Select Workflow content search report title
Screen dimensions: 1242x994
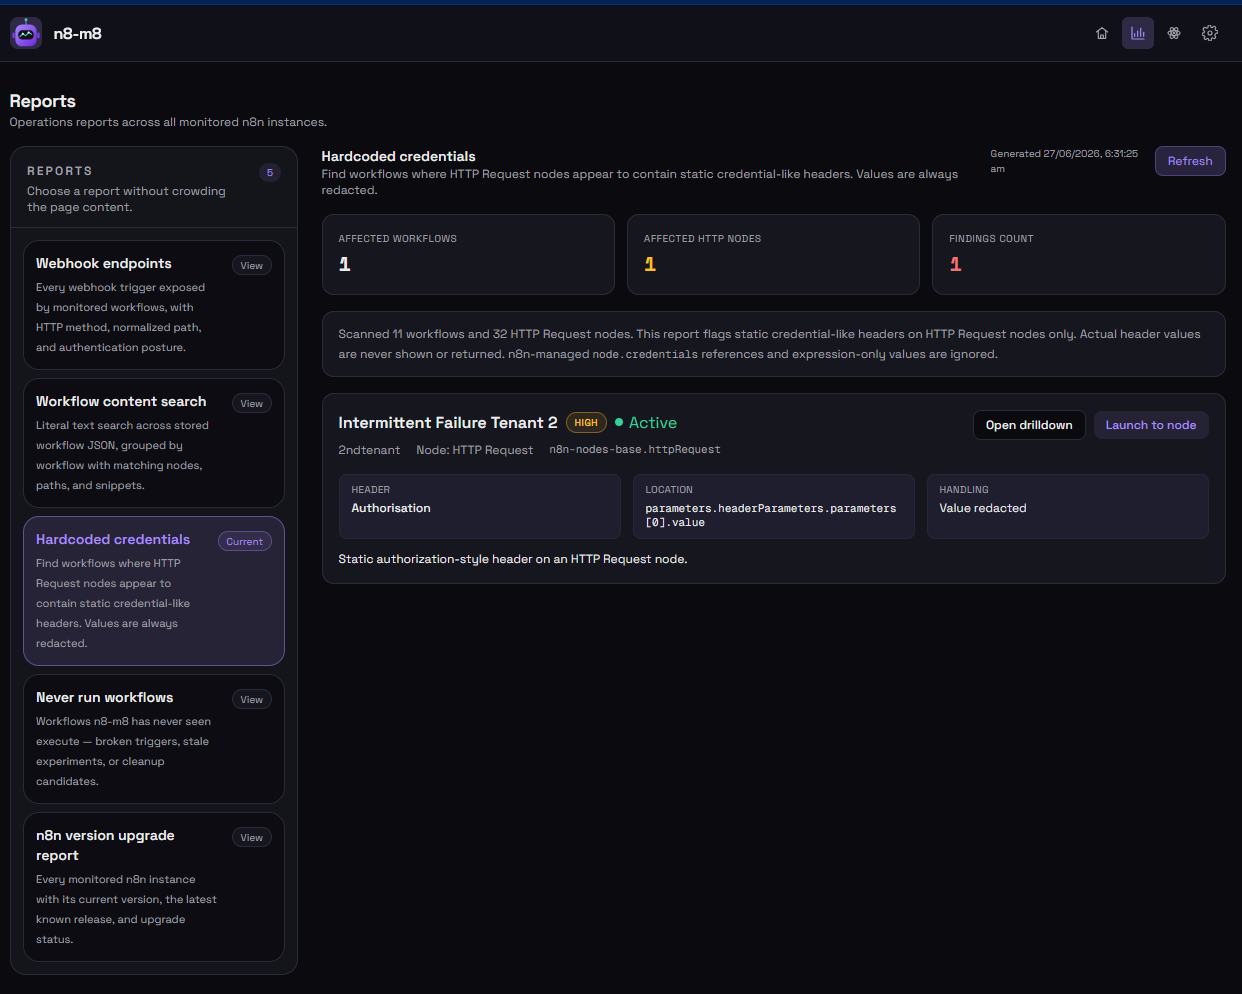(x=121, y=401)
